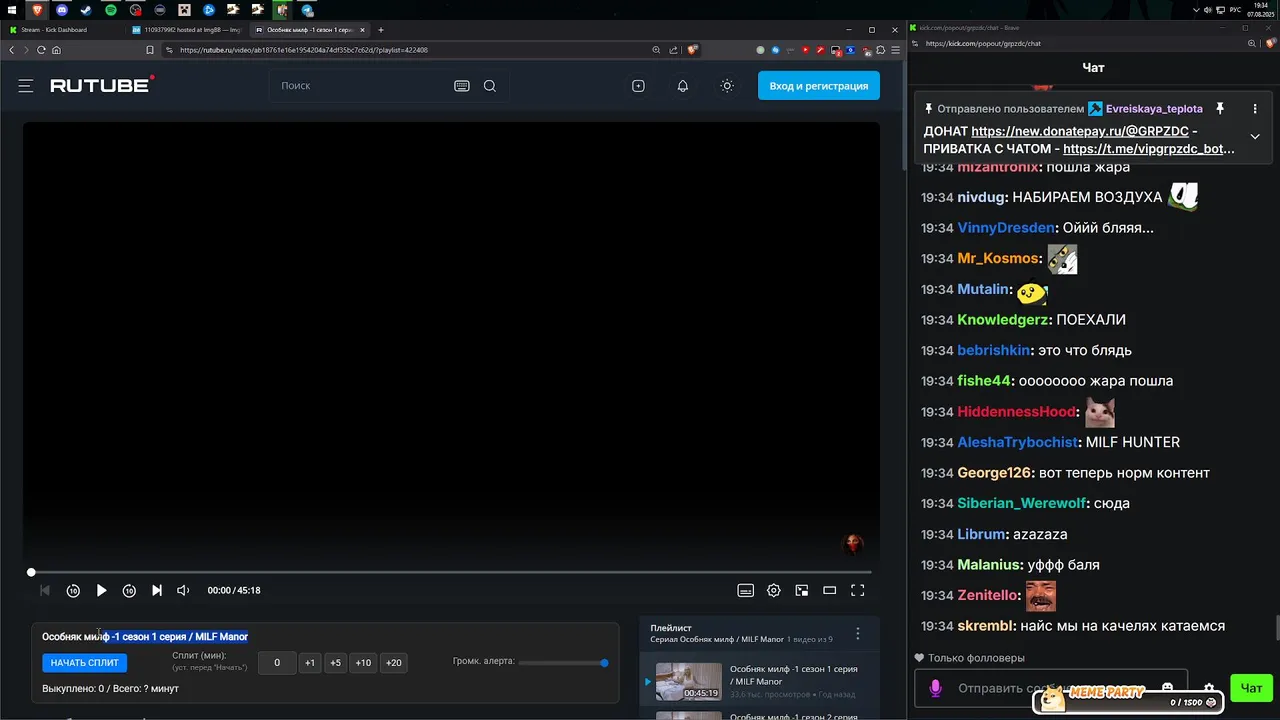Skip forward 10 seconds

[129, 591]
